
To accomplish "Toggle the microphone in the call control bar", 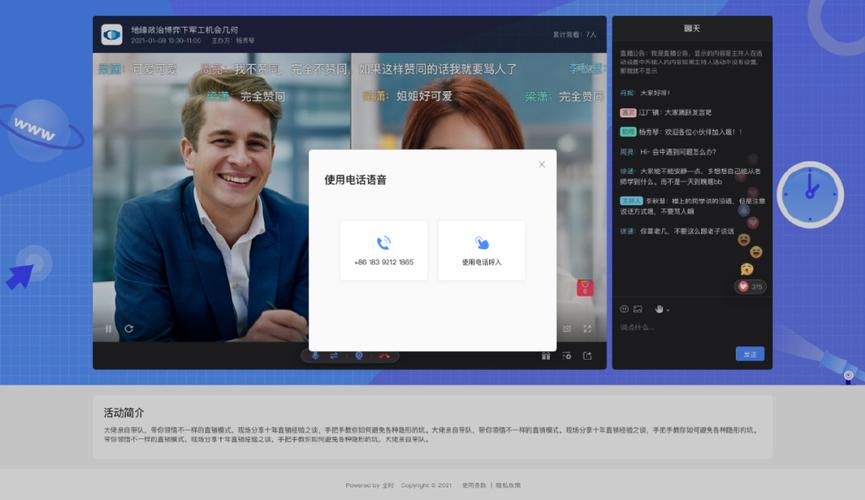I will 315,356.
